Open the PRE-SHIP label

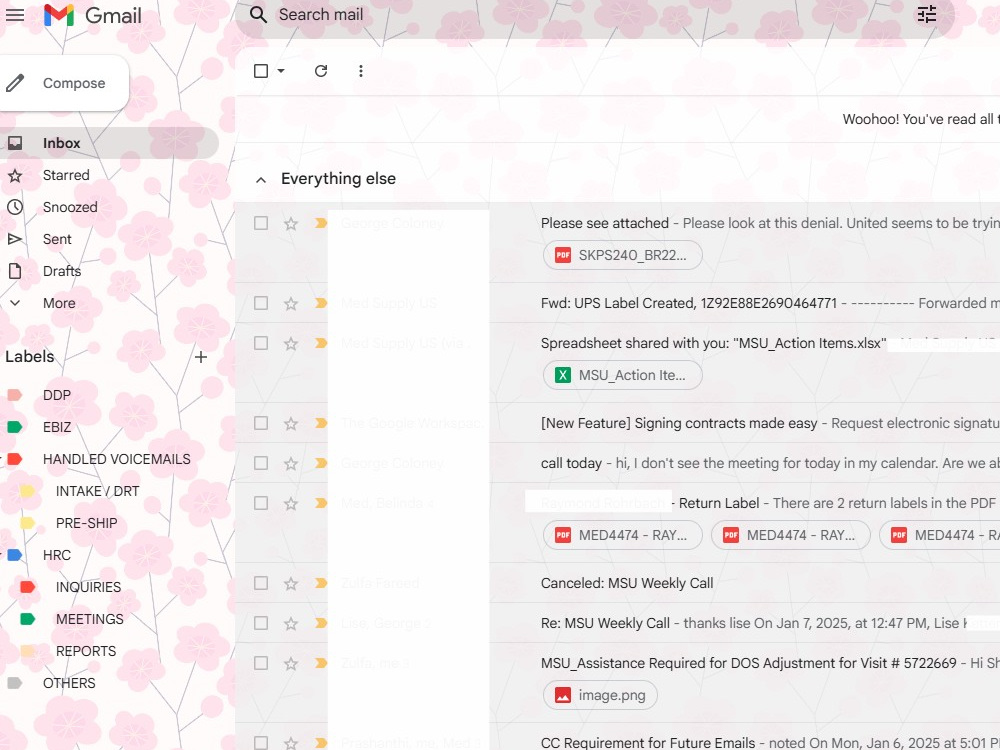(86, 523)
